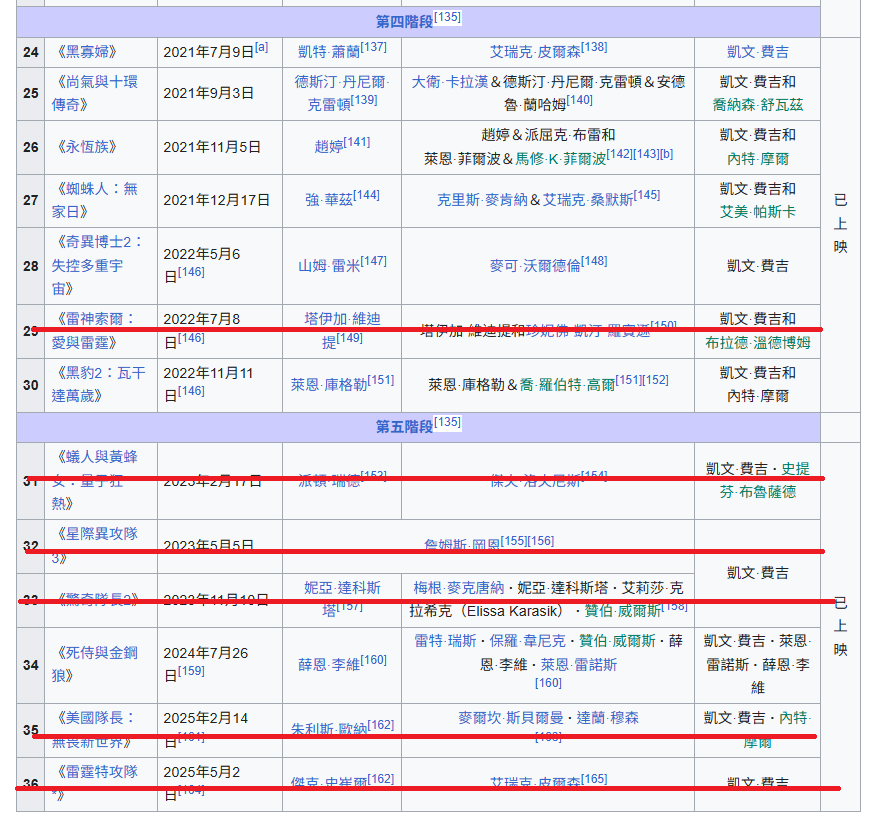894x830 pixels.
Task: Open writer link 大衛·卡拉漢
Action: click(x=450, y=82)
